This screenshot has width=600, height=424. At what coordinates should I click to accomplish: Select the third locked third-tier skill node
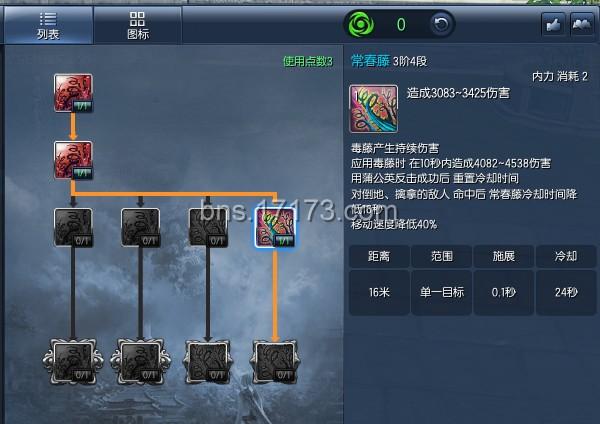(x=208, y=227)
